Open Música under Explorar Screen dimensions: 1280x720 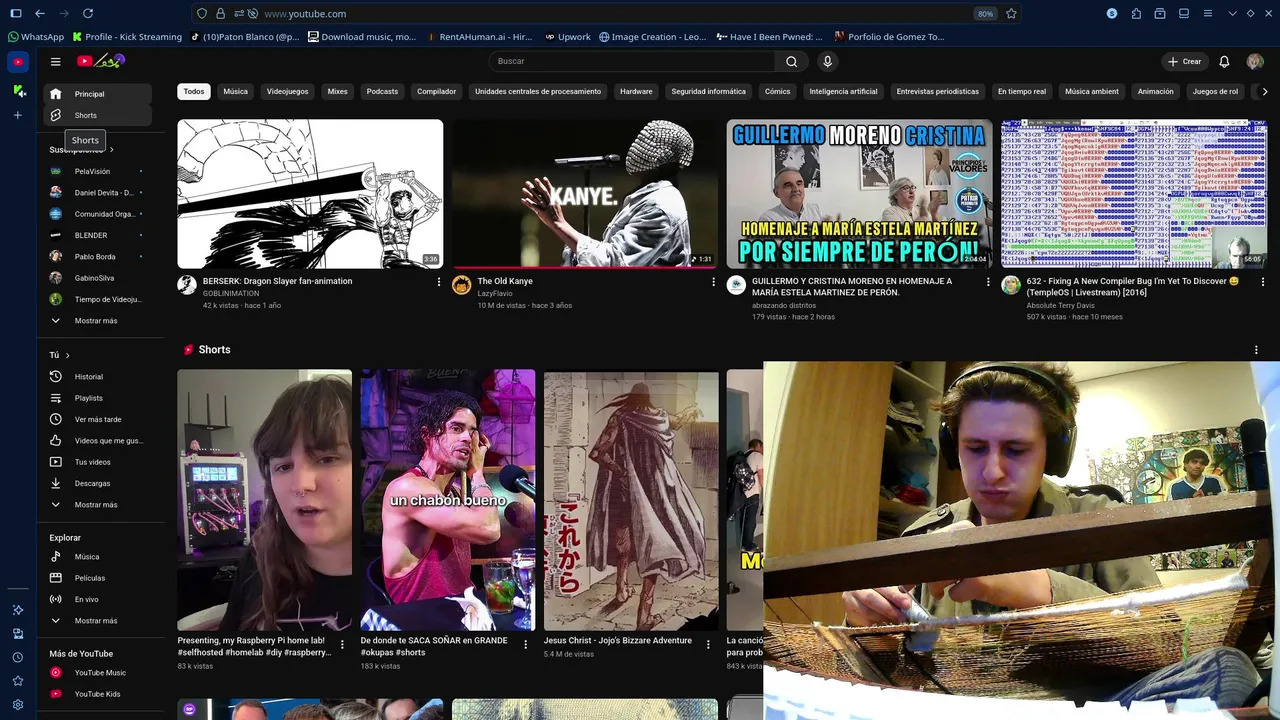pos(98,557)
